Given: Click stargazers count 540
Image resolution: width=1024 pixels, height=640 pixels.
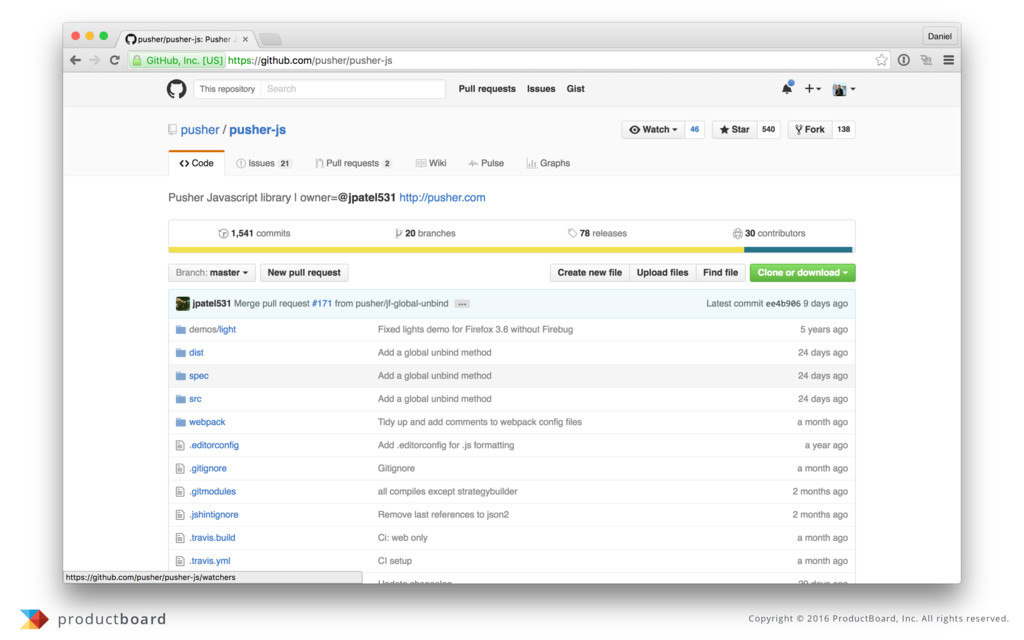Looking at the screenshot, I should (769, 129).
